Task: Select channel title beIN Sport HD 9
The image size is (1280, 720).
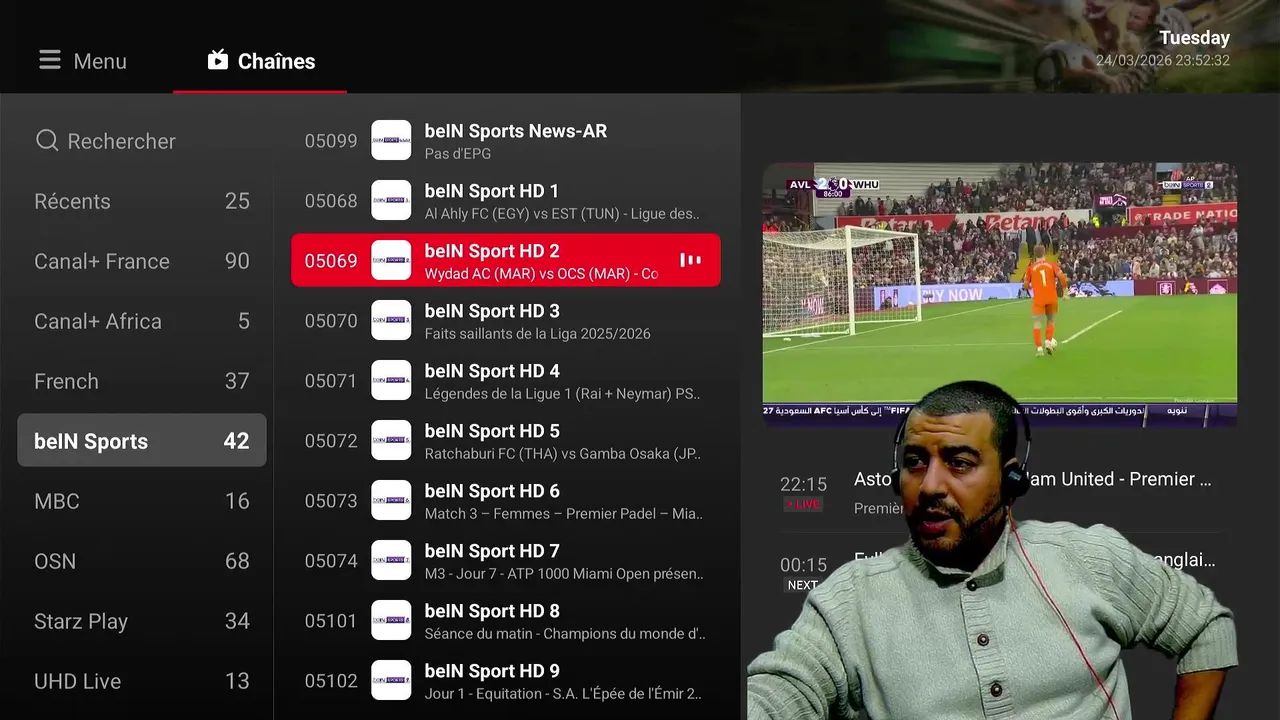Action: [x=492, y=671]
